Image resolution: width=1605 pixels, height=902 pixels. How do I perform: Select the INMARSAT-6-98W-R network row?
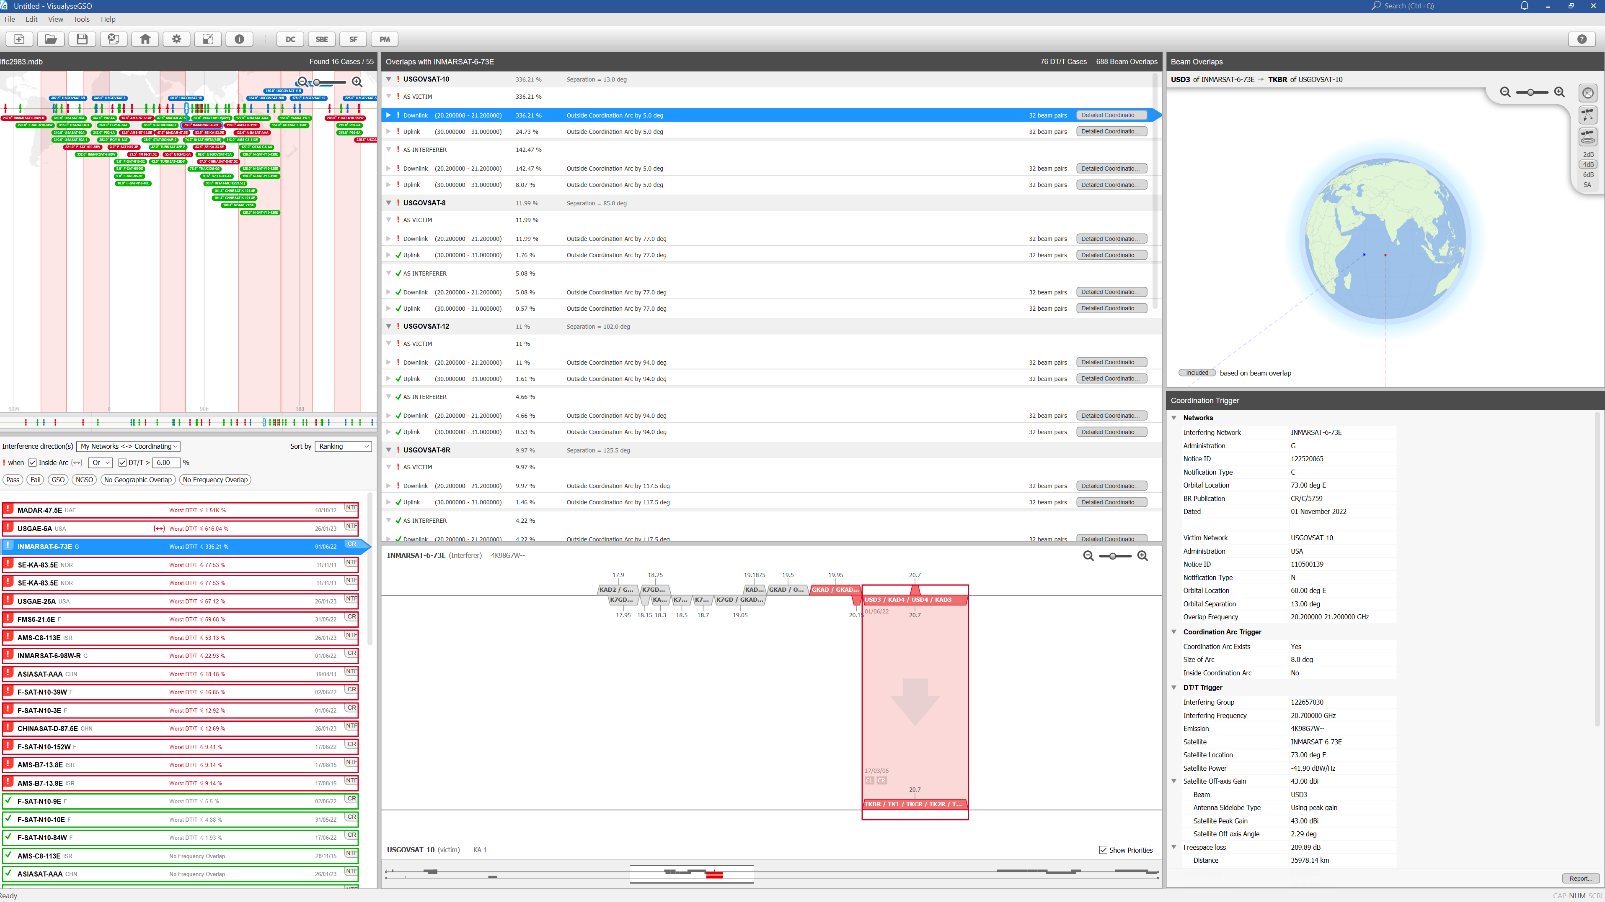180,656
